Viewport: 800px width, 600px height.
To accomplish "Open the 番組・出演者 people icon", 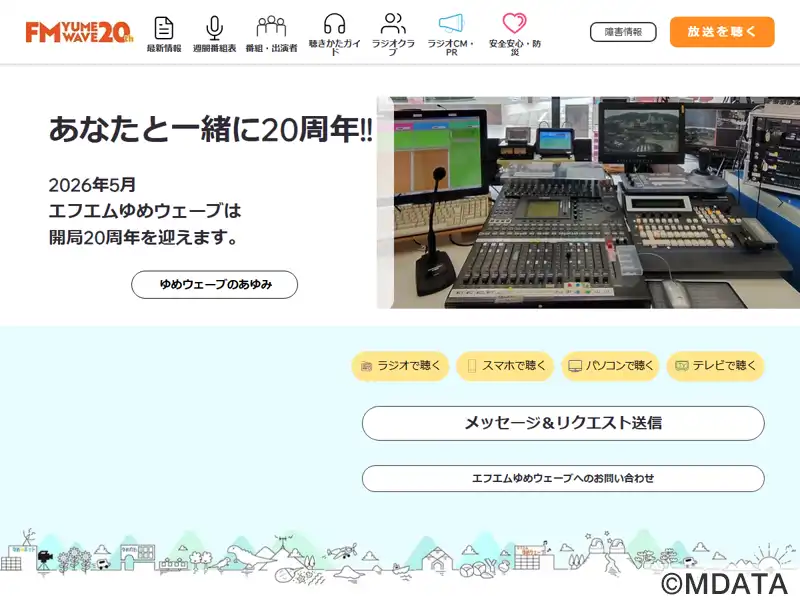I will 271,27.
